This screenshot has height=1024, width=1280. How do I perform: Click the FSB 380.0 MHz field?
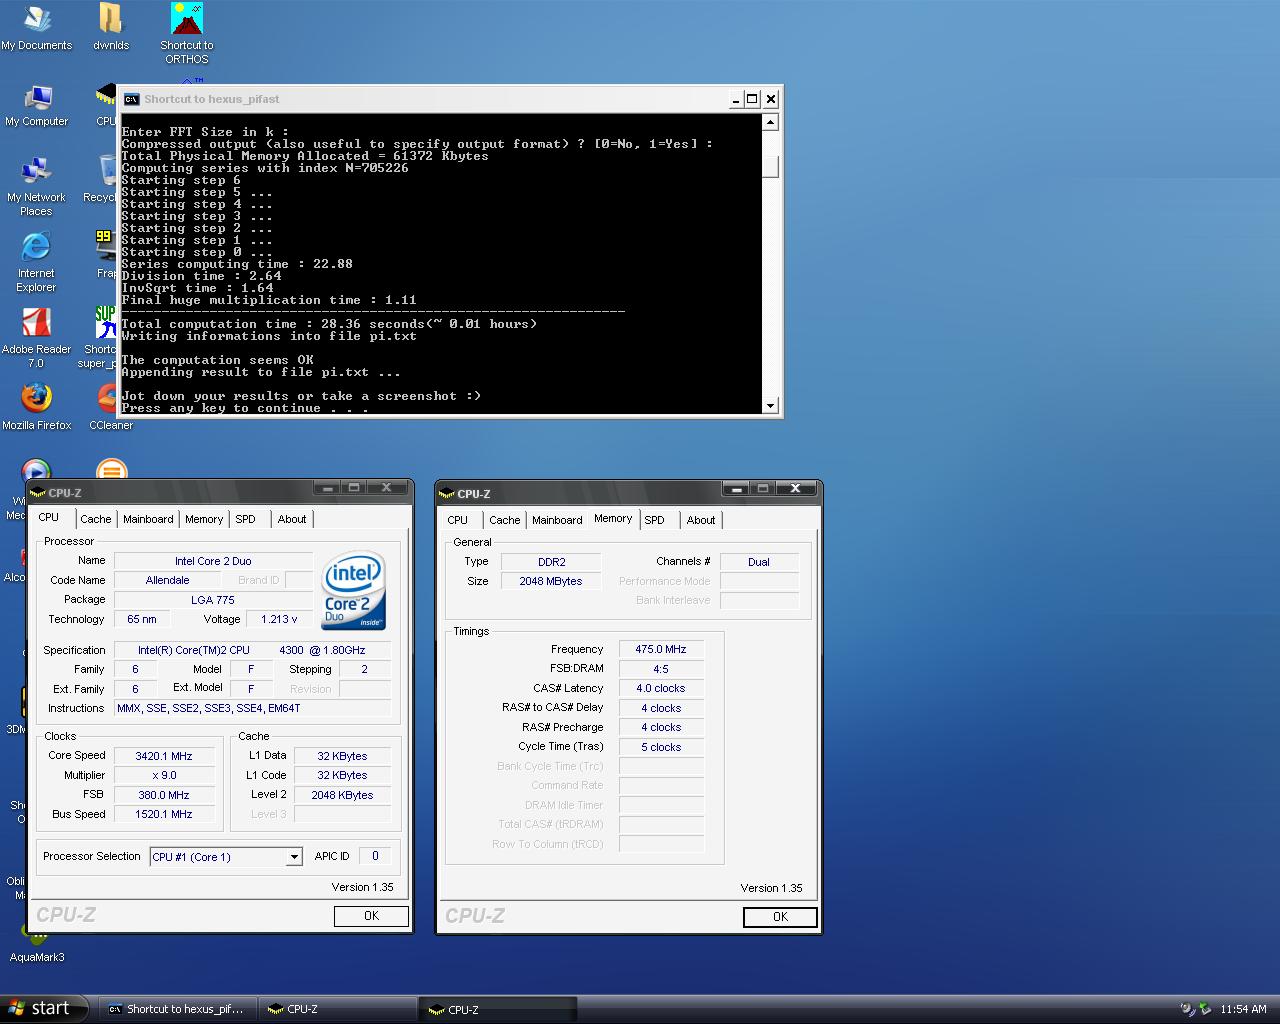click(x=164, y=795)
